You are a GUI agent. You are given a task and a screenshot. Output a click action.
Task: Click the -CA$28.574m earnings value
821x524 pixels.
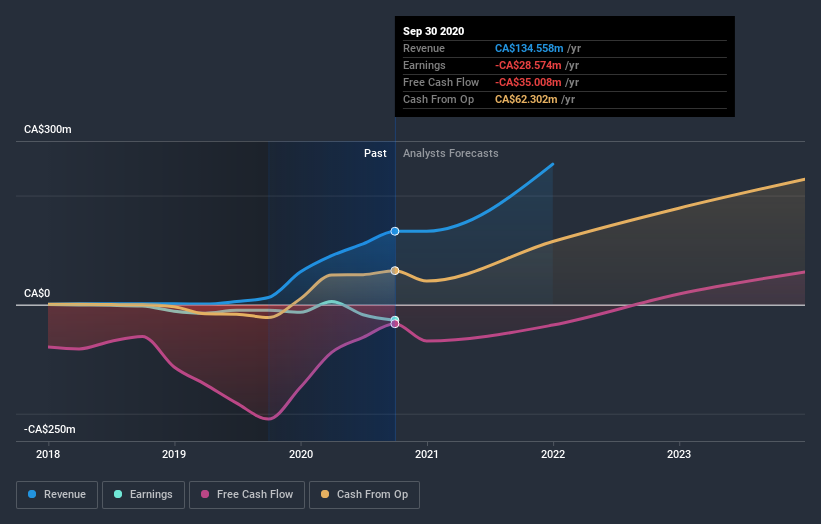pos(528,65)
